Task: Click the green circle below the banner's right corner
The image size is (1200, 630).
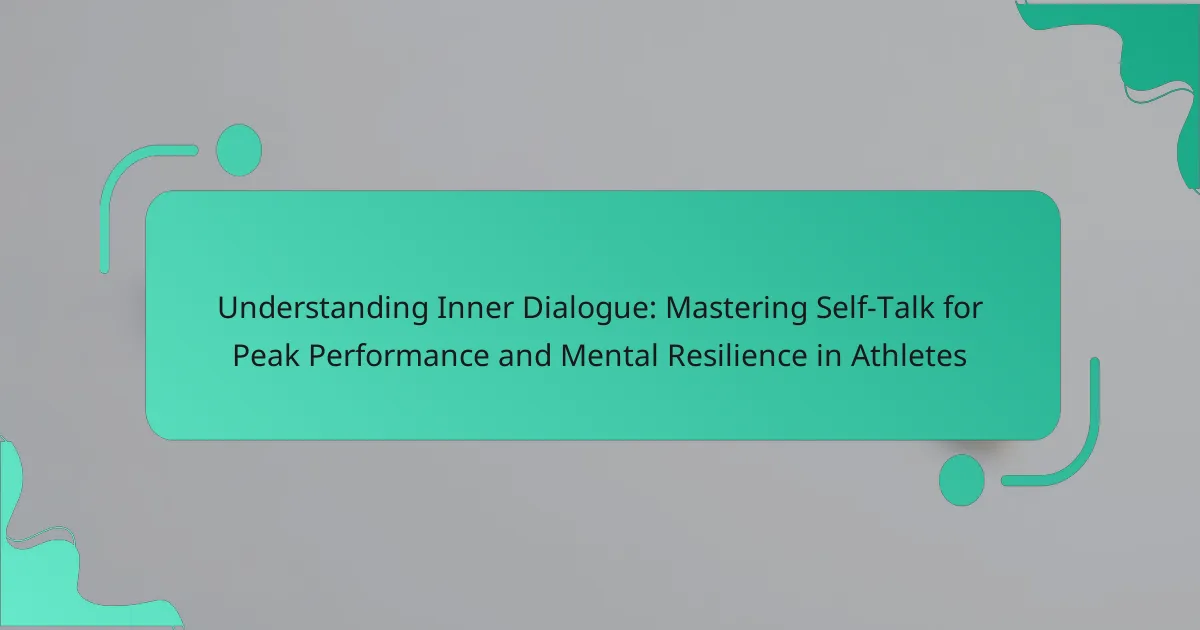Action: point(961,479)
